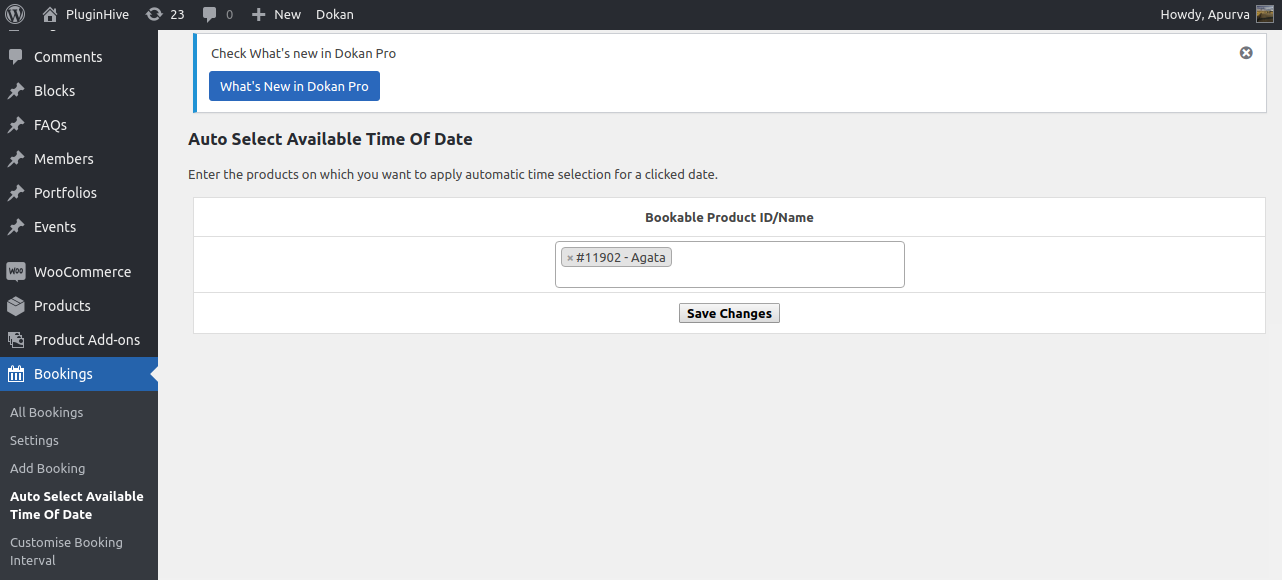Open Auto Select Available Time Of Date submenu
Screen dimensions: 1282x580
[77, 505]
